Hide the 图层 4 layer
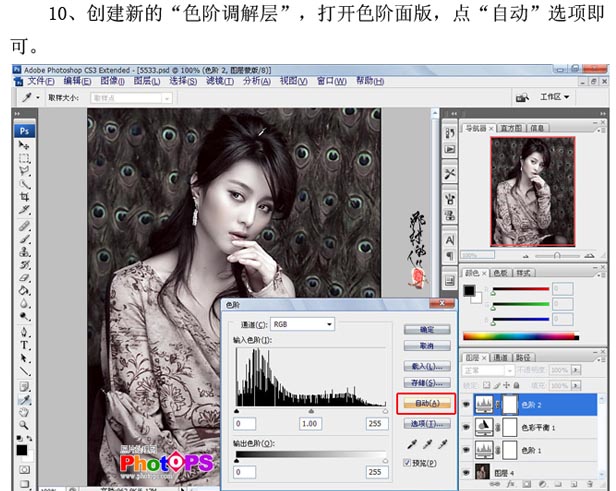Image resolution: width=616 pixels, height=491 pixels. tap(466, 473)
